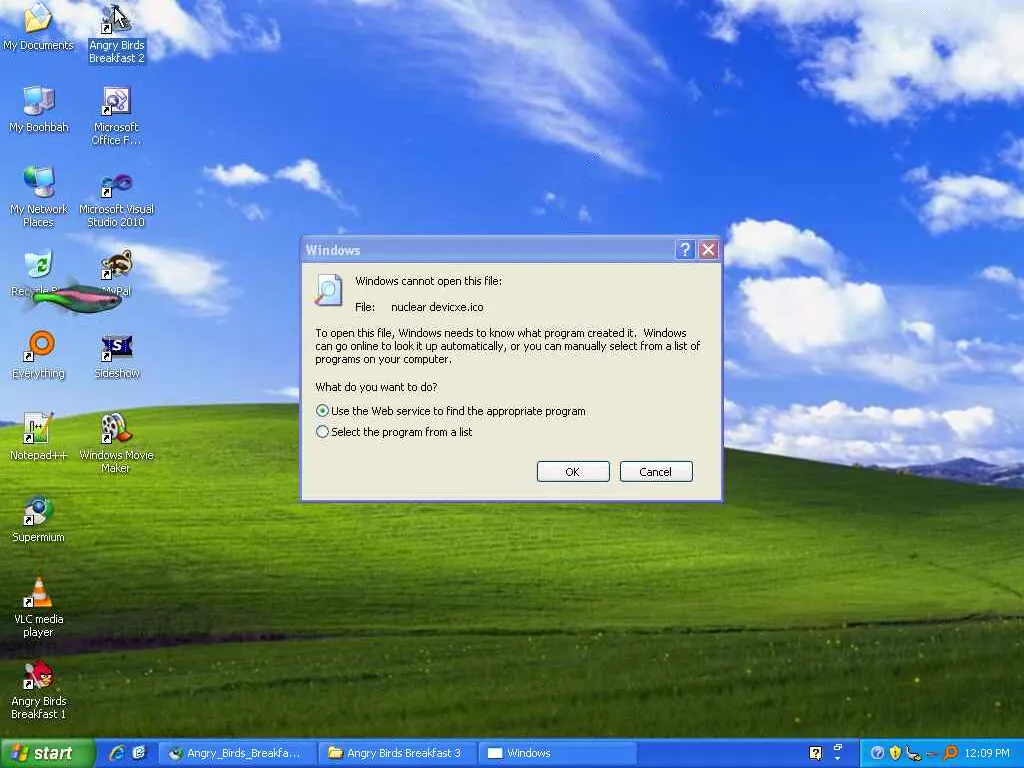Choose Select the program from a list

394,432
